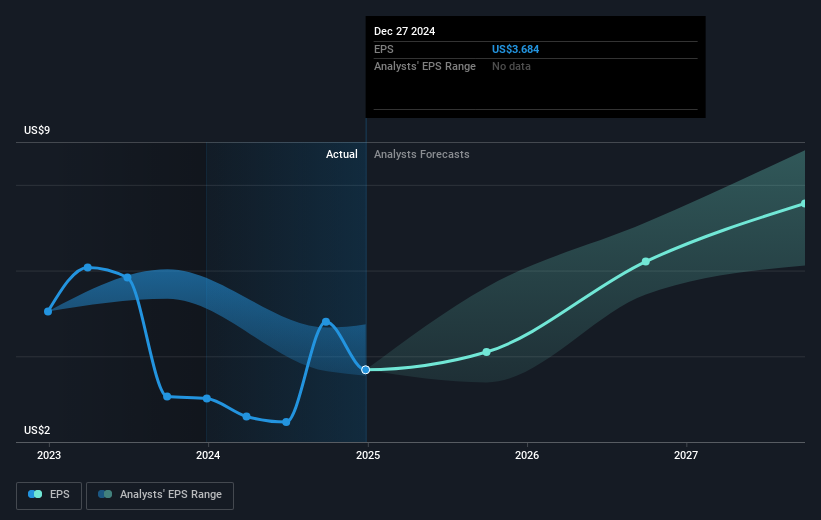Click the Analysts Forecasts label
Image resolution: width=821 pixels, height=520 pixels.
(421, 154)
